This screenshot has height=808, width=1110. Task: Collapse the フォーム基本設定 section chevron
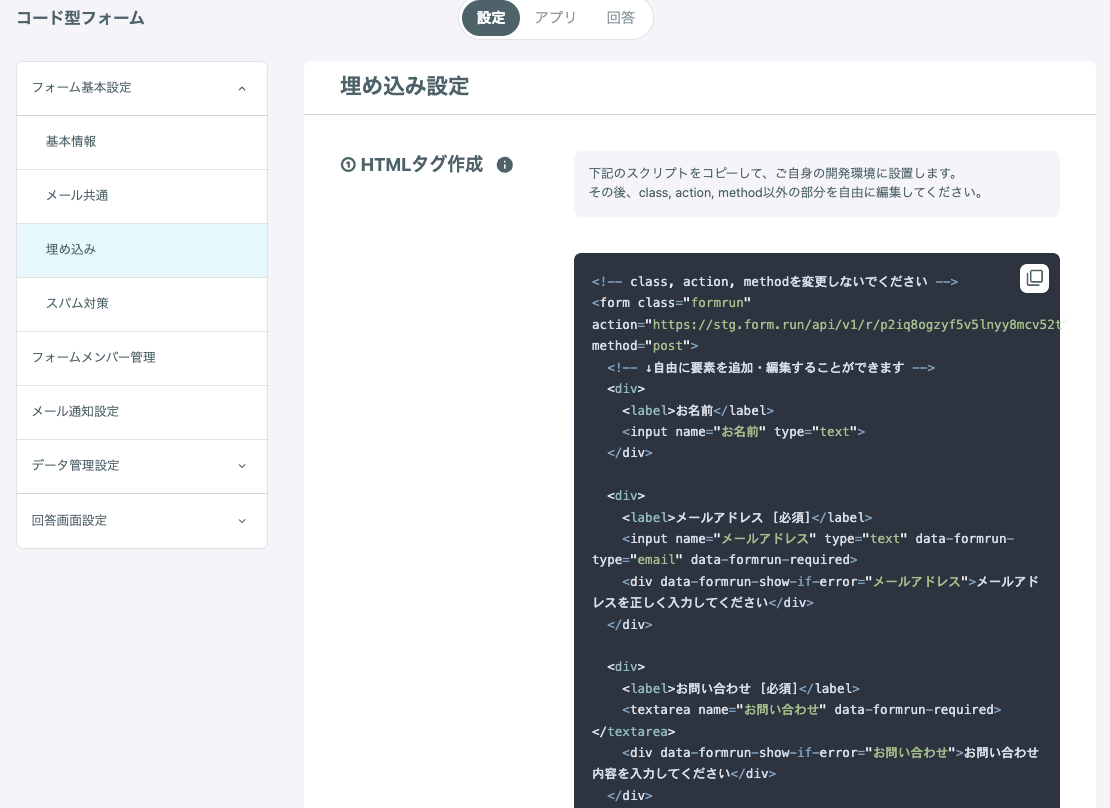click(242, 89)
